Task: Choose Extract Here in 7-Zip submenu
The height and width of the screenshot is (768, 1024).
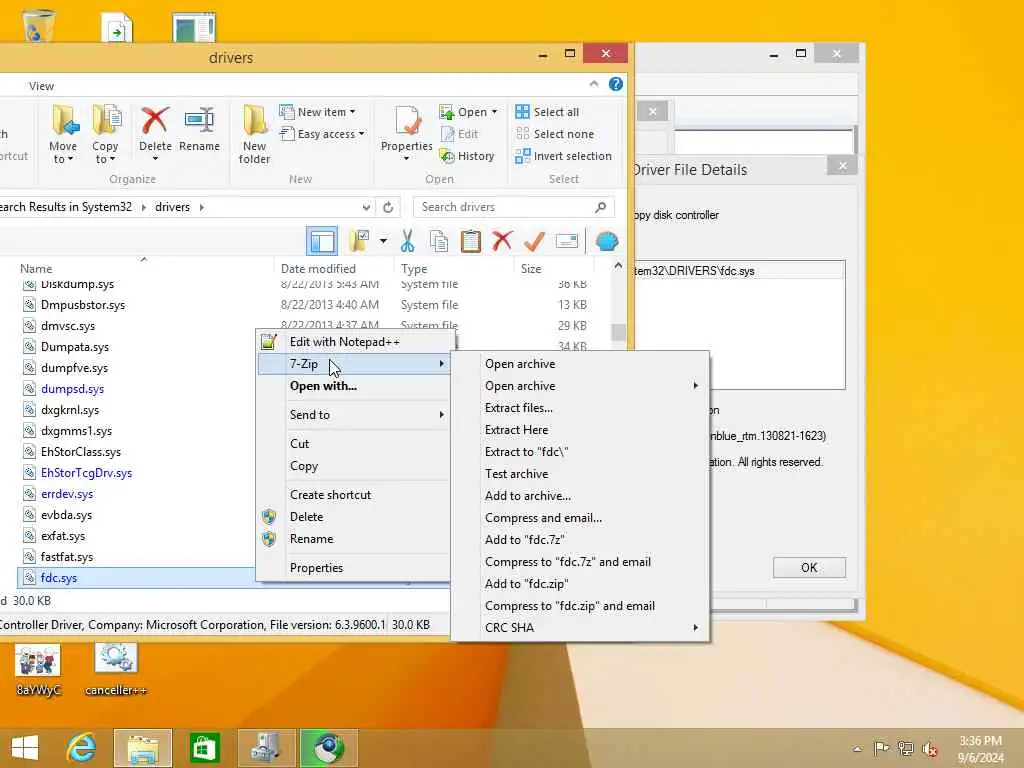Action: (x=580, y=430)
